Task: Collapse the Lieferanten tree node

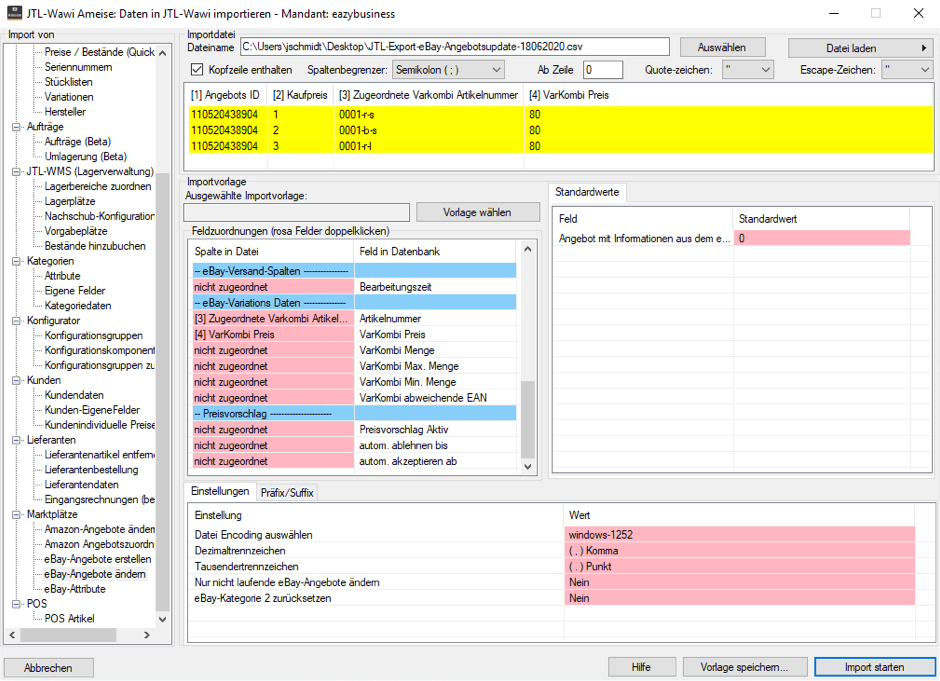Action: click(x=16, y=440)
